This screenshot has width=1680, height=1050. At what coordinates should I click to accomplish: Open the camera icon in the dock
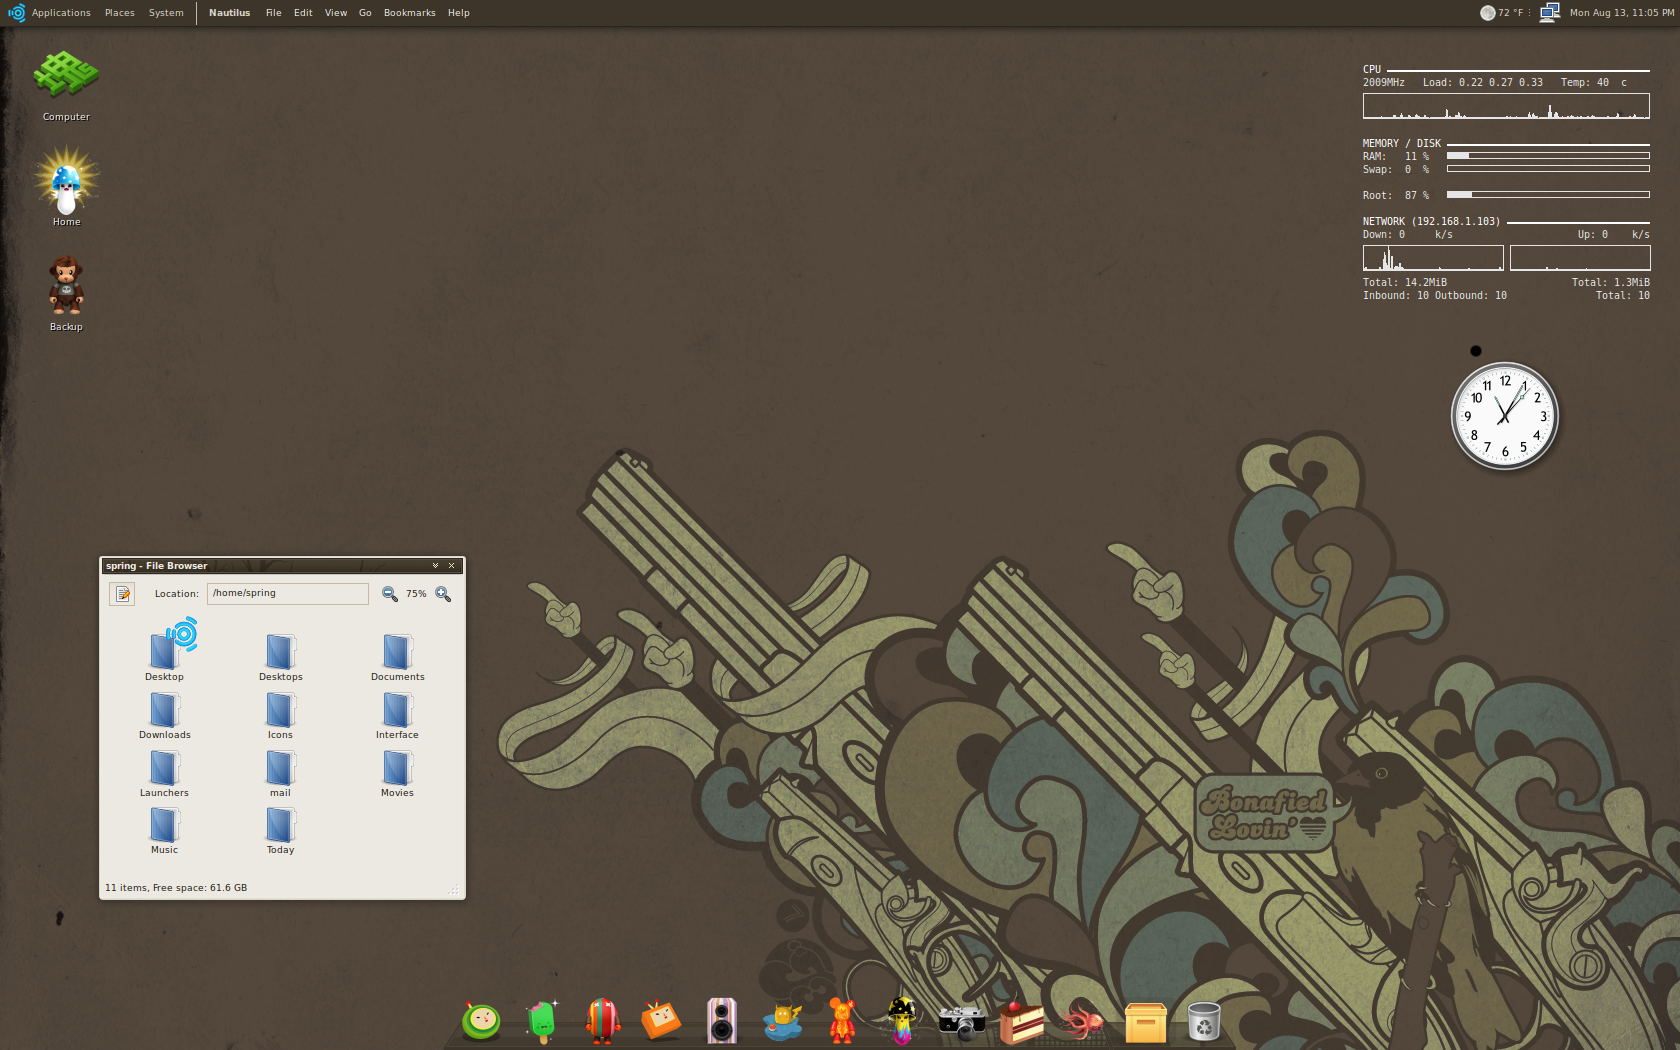coord(961,1022)
